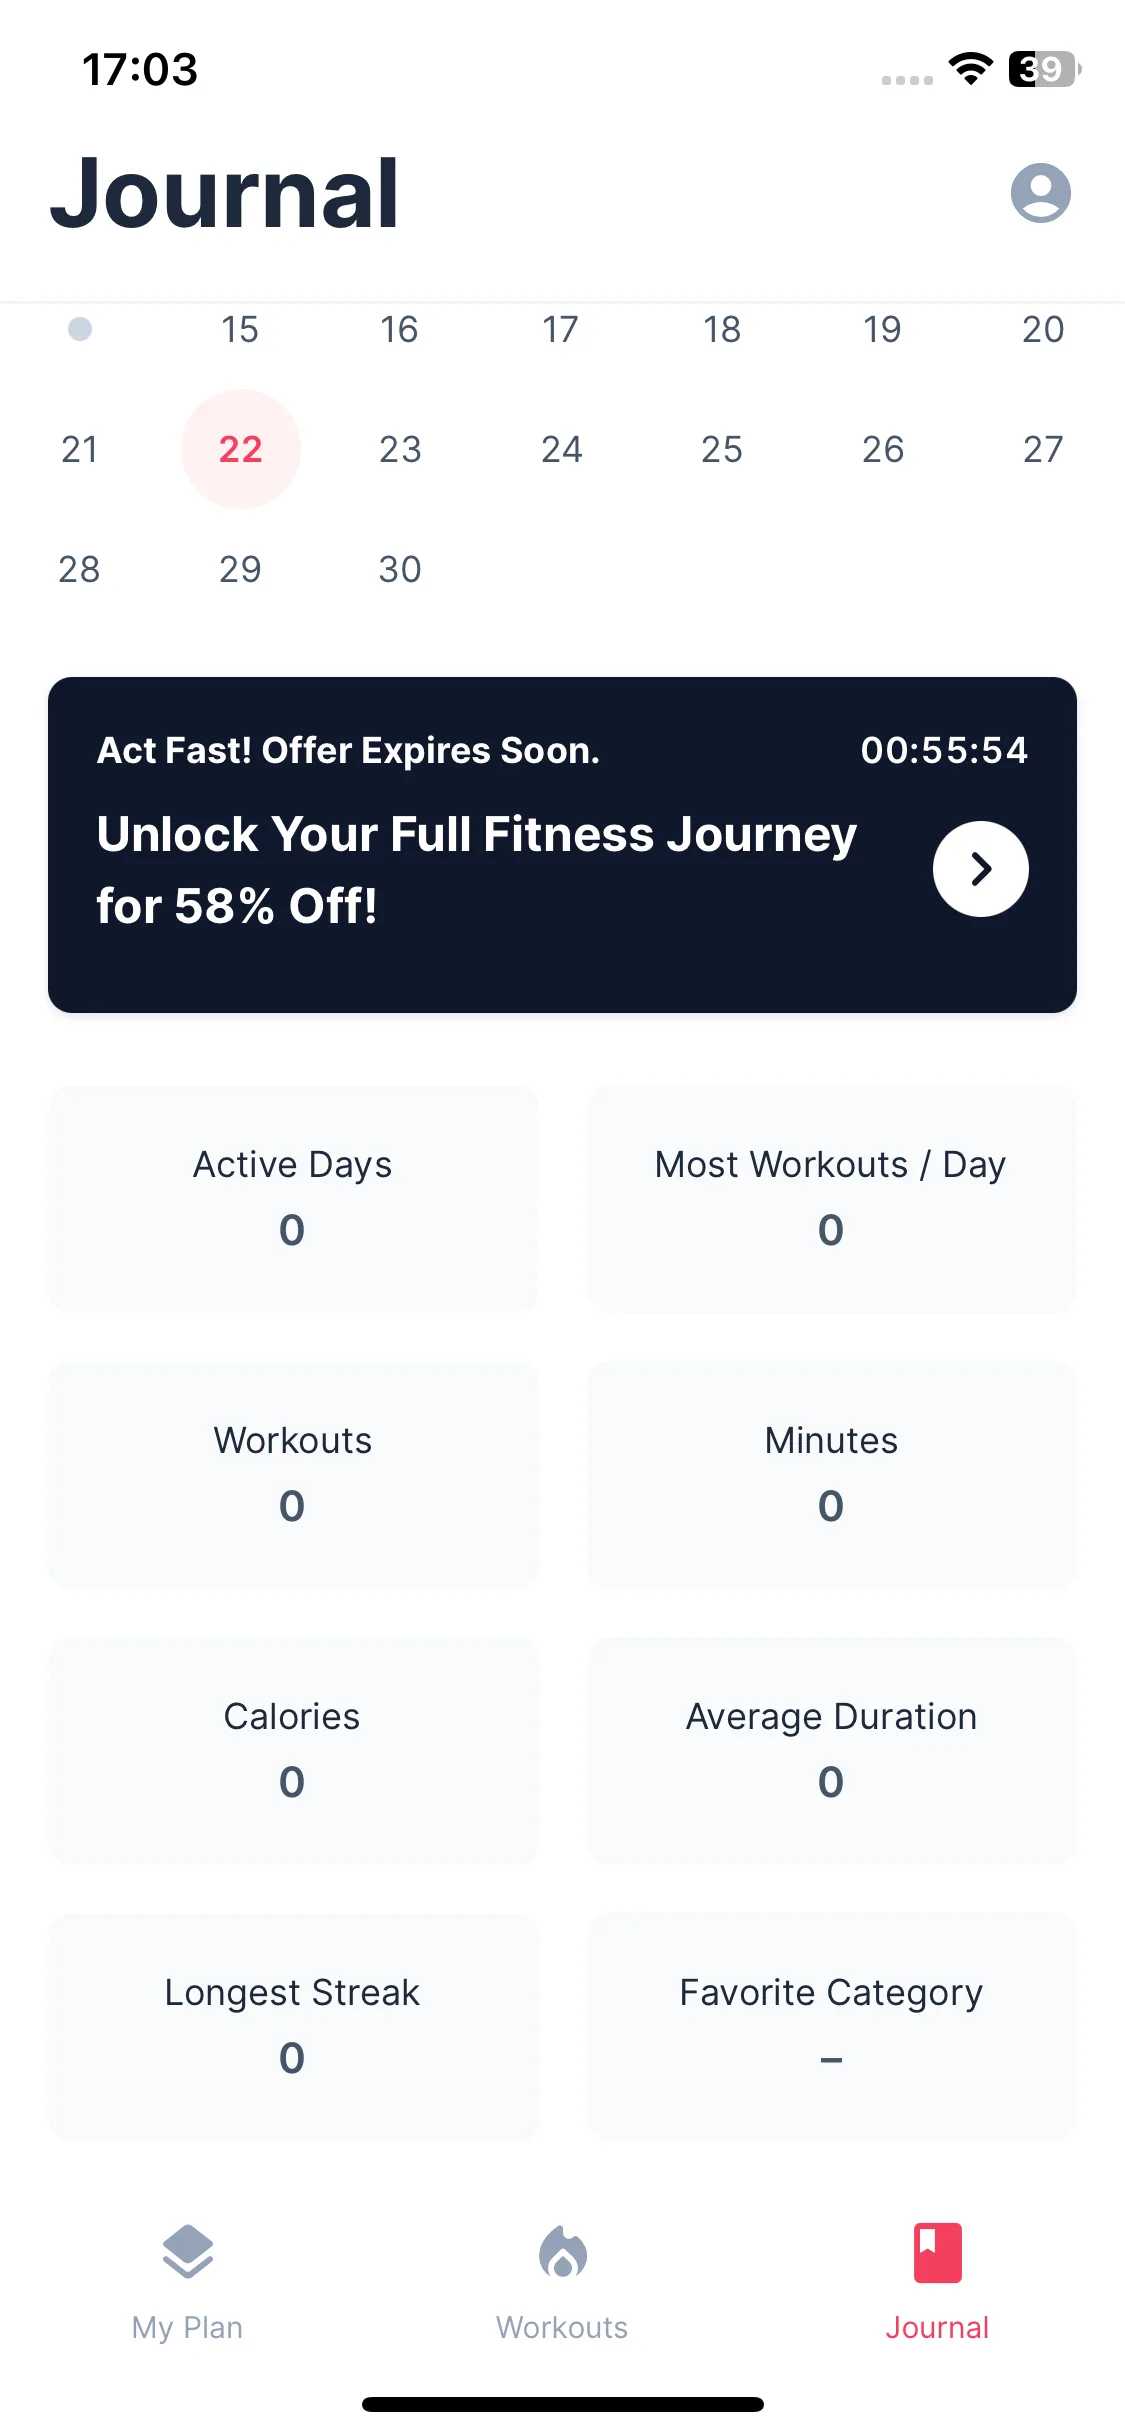The height and width of the screenshot is (2436, 1125).
Task: Tap the gray dot calendar marker
Action: (x=80, y=329)
